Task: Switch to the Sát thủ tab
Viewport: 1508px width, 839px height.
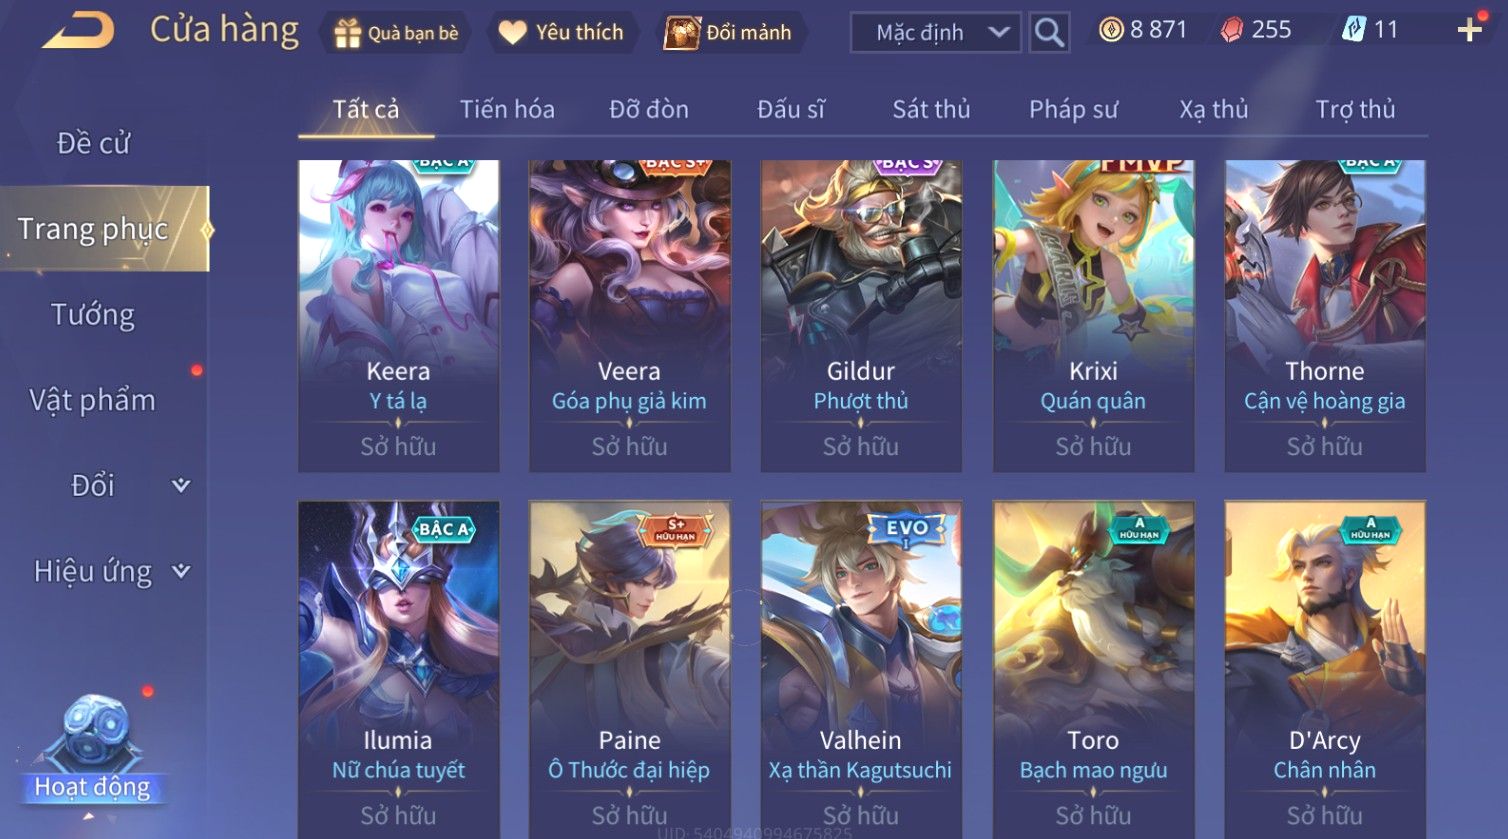Action: 931,109
